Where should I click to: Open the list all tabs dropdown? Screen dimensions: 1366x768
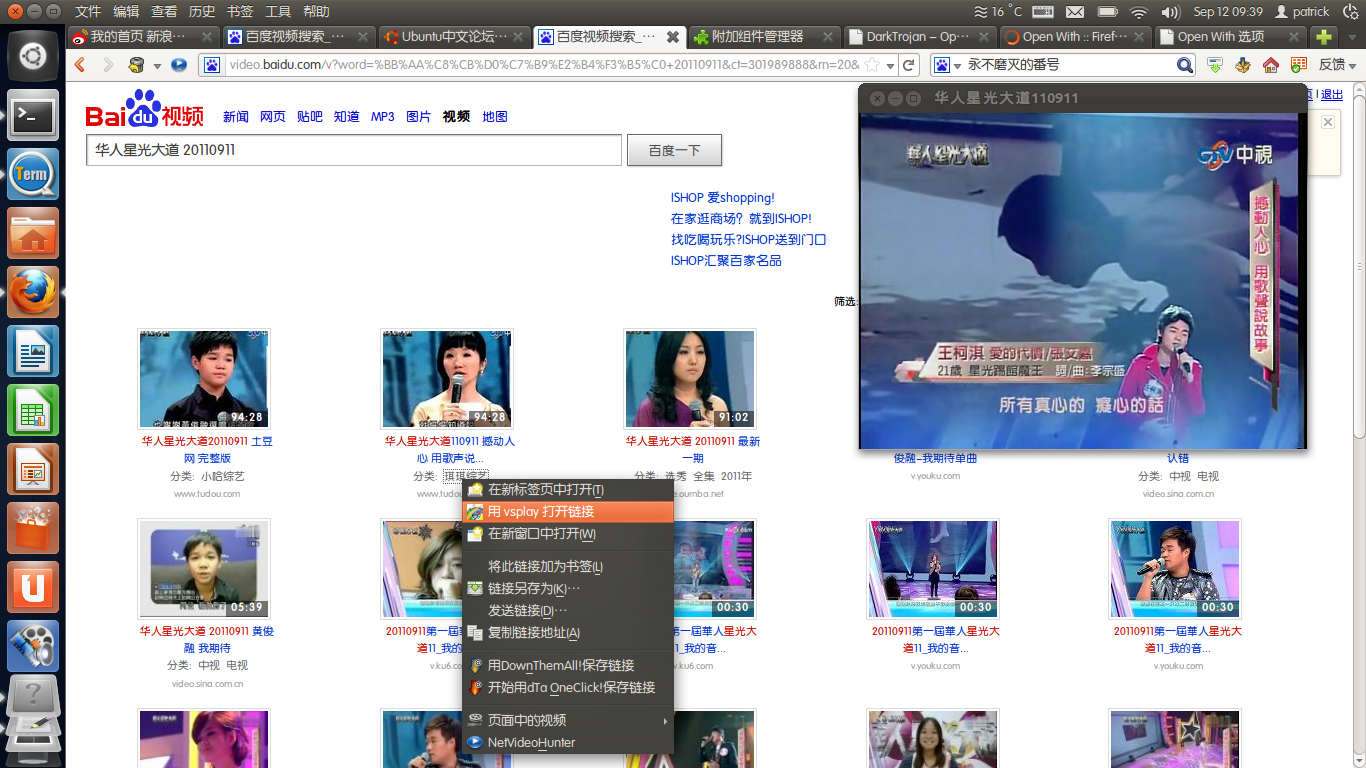1351,37
